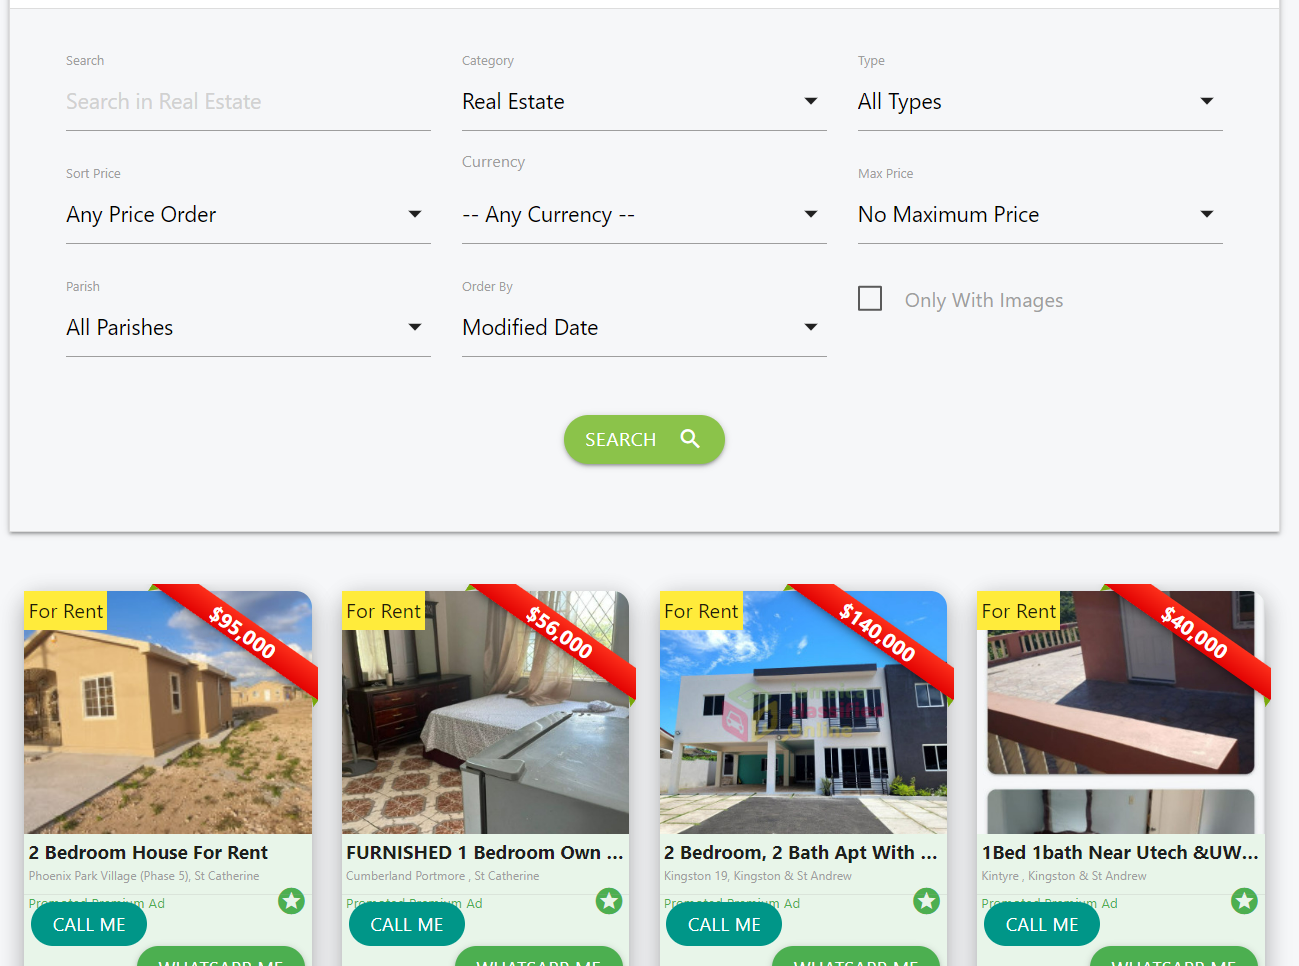
Task: Click the star badge on 1Bed 1bath Utech listing
Action: pos(1245,901)
